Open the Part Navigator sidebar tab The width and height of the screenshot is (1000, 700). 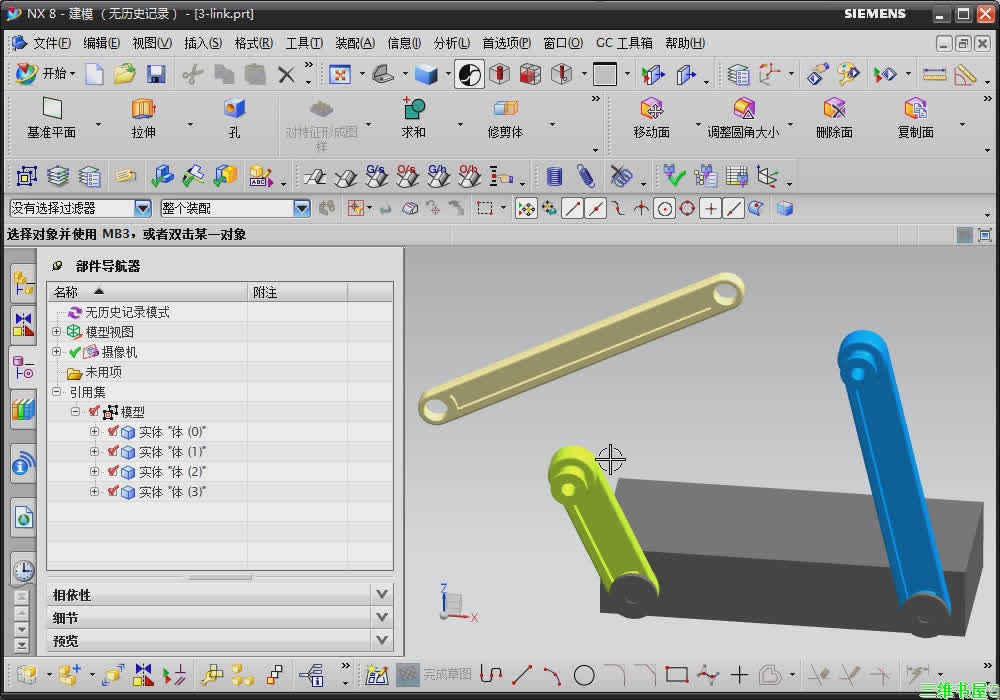coord(24,368)
